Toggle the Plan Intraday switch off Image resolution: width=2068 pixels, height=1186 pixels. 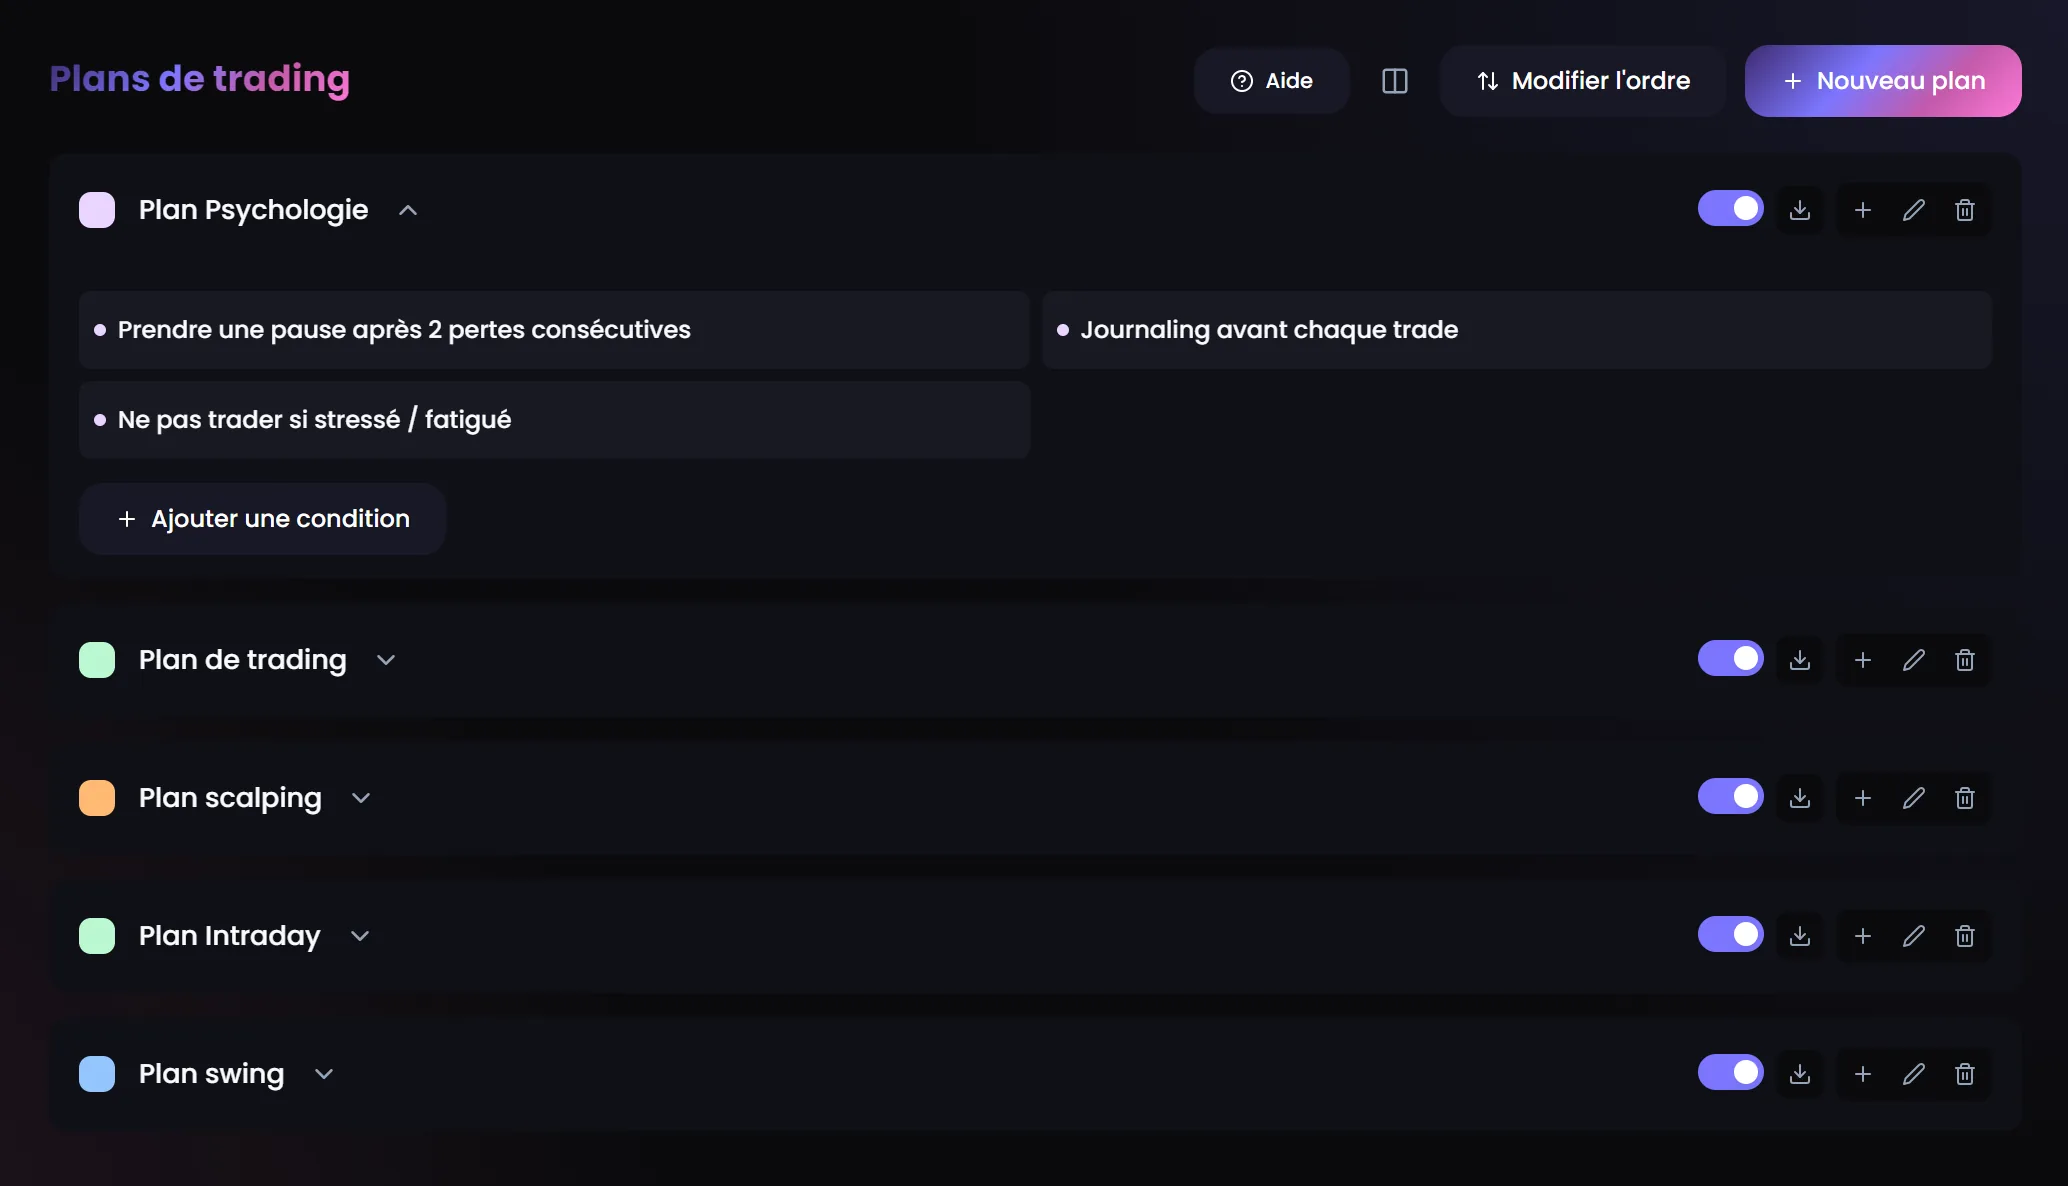1730,934
